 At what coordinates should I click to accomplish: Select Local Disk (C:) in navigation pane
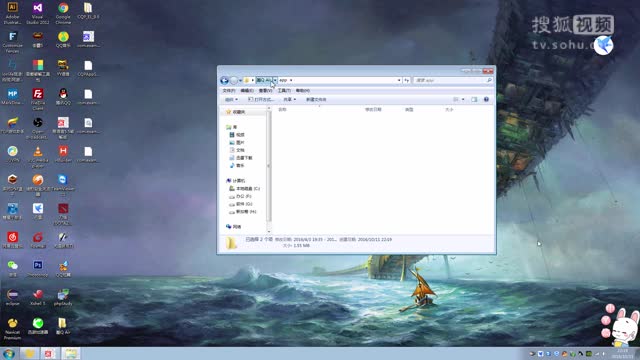(244, 189)
